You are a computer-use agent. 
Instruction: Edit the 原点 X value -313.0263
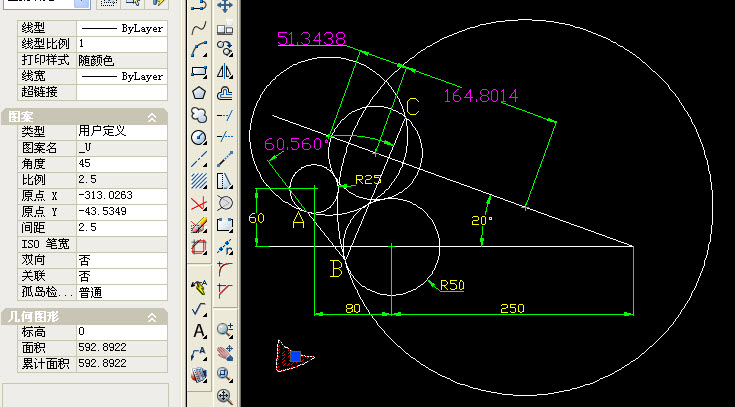pyautogui.click(x=122, y=196)
